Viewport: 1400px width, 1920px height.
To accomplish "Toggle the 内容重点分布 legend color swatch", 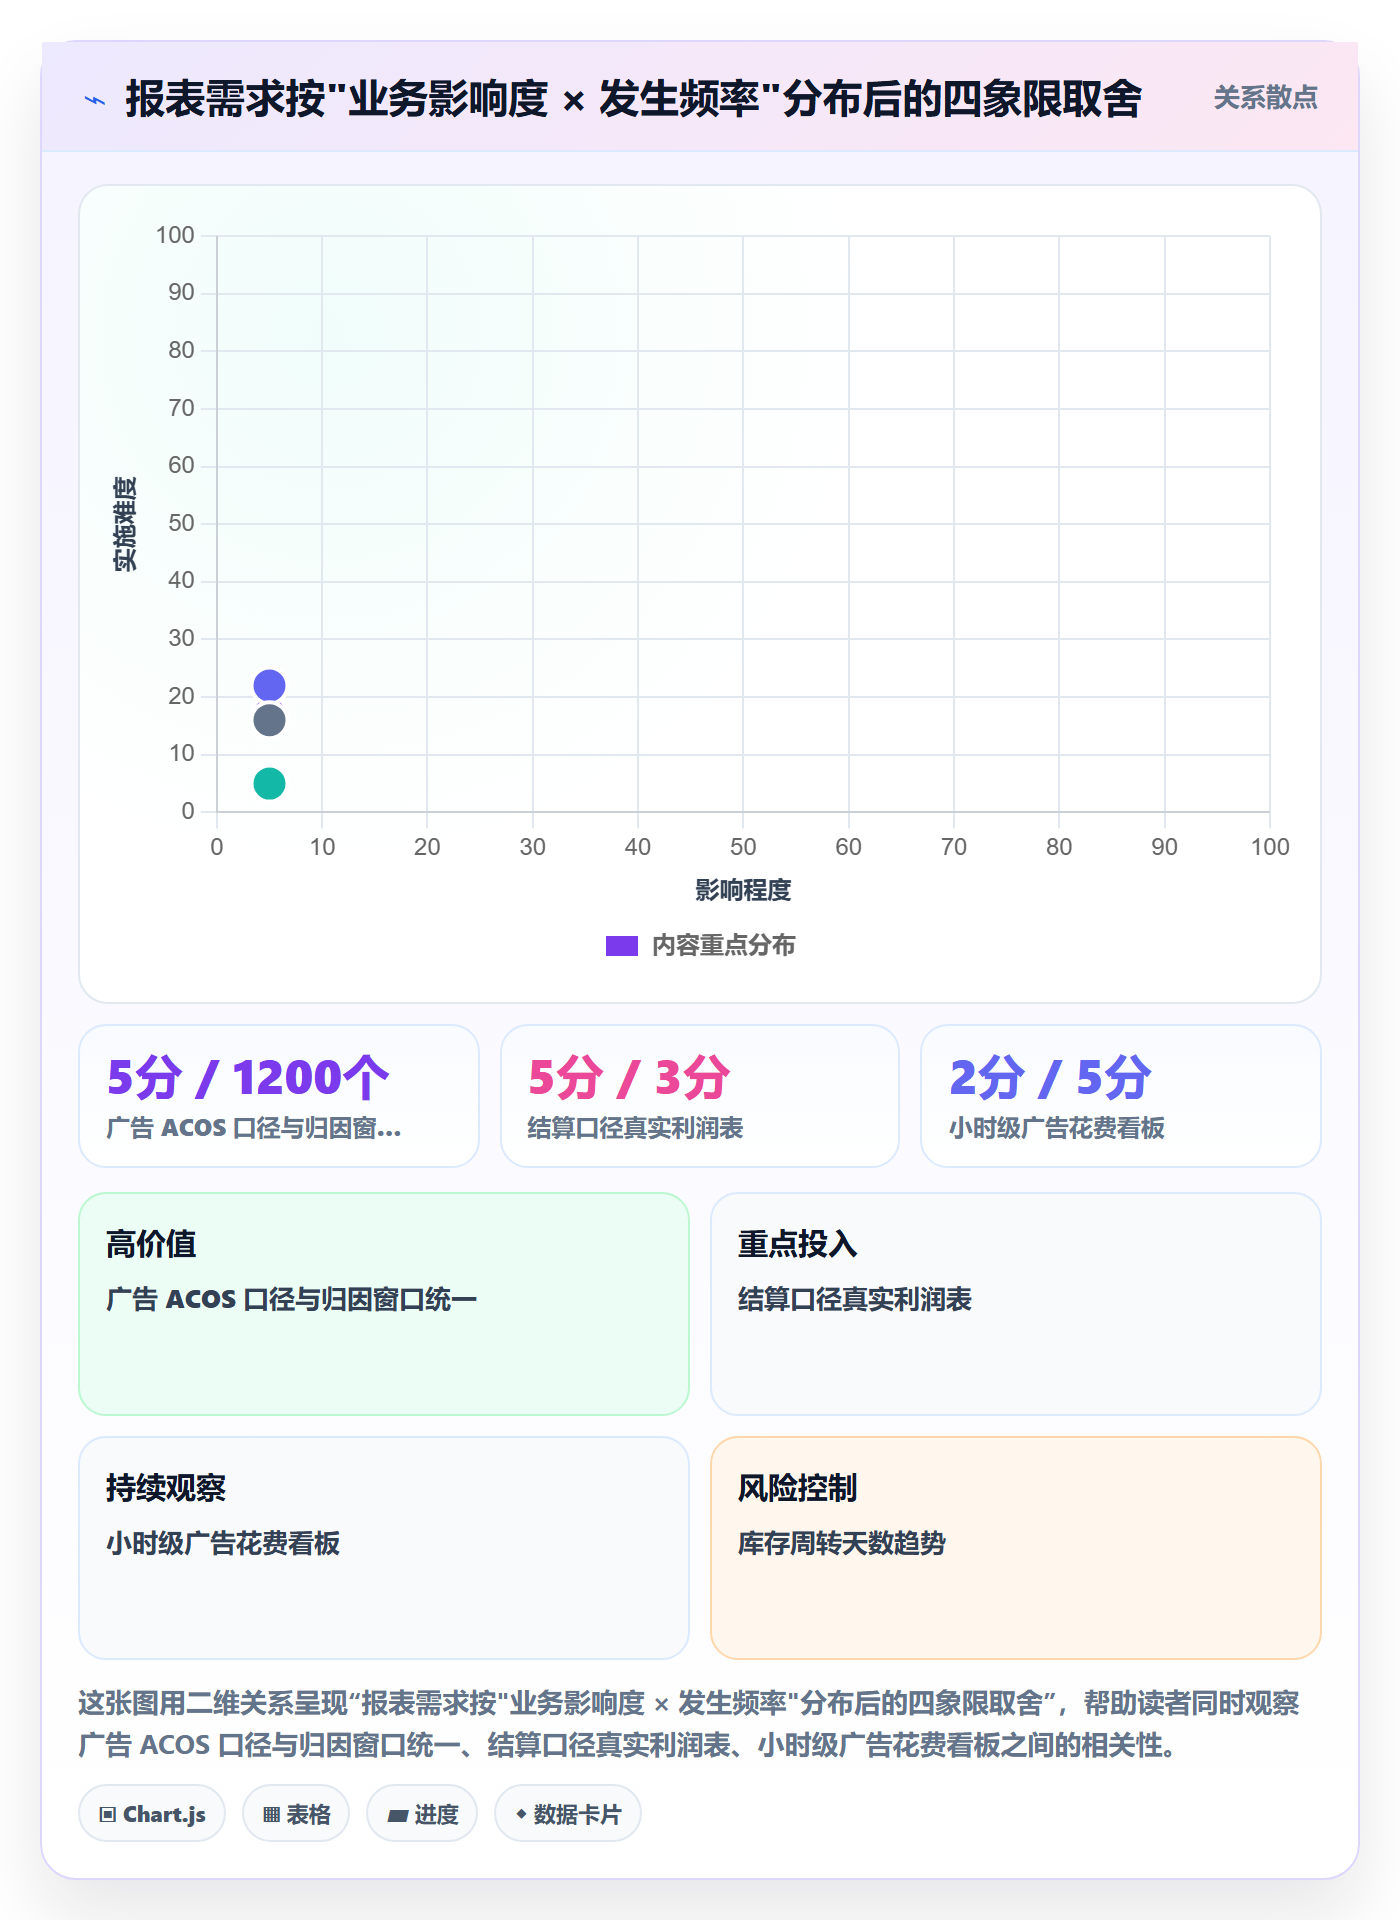I will click(621, 946).
